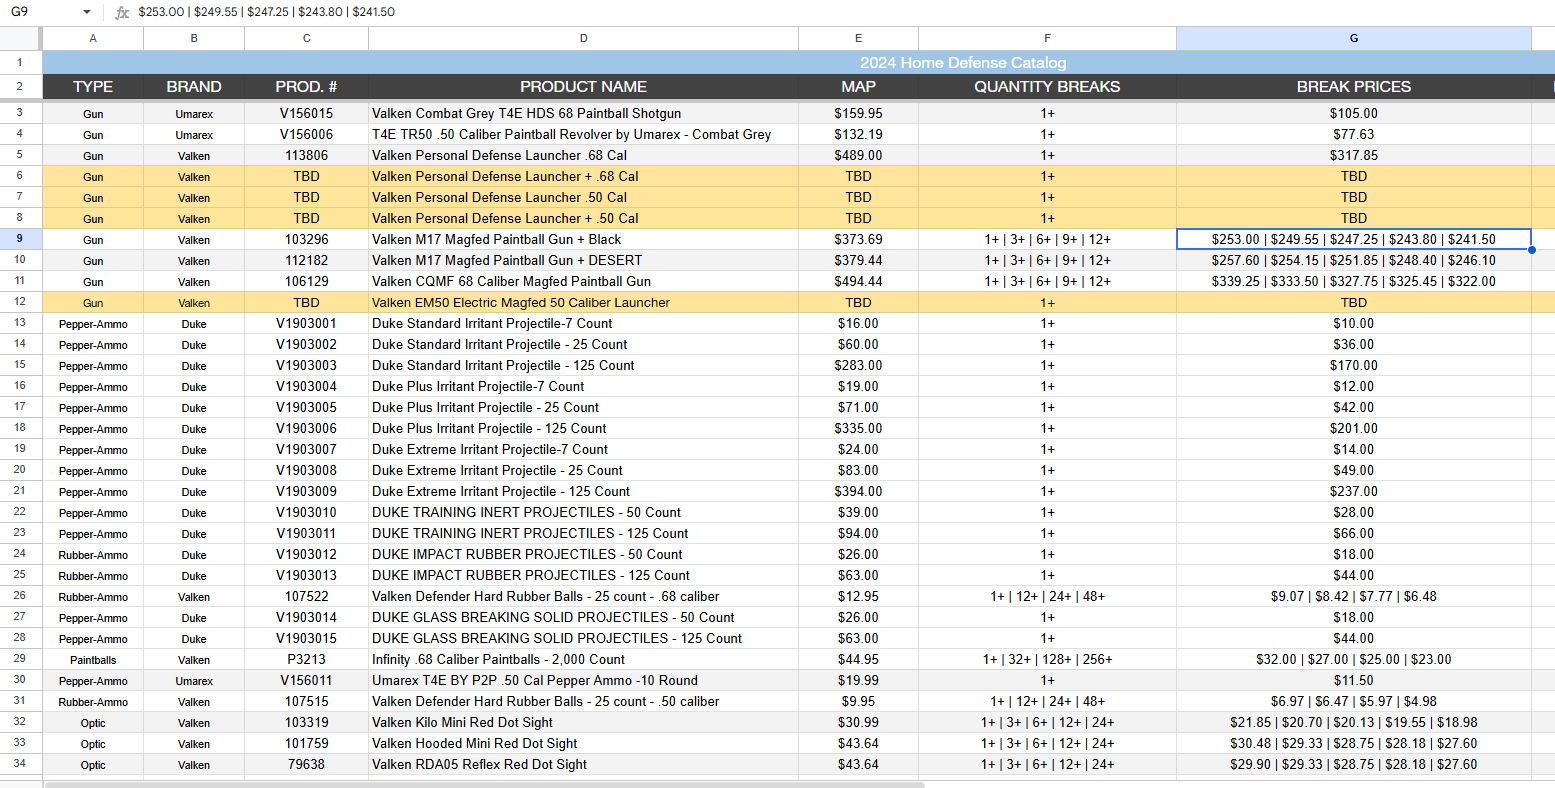This screenshot has width=1555, height=788.
Task: Select column D header
Action: tap(583, 38)
